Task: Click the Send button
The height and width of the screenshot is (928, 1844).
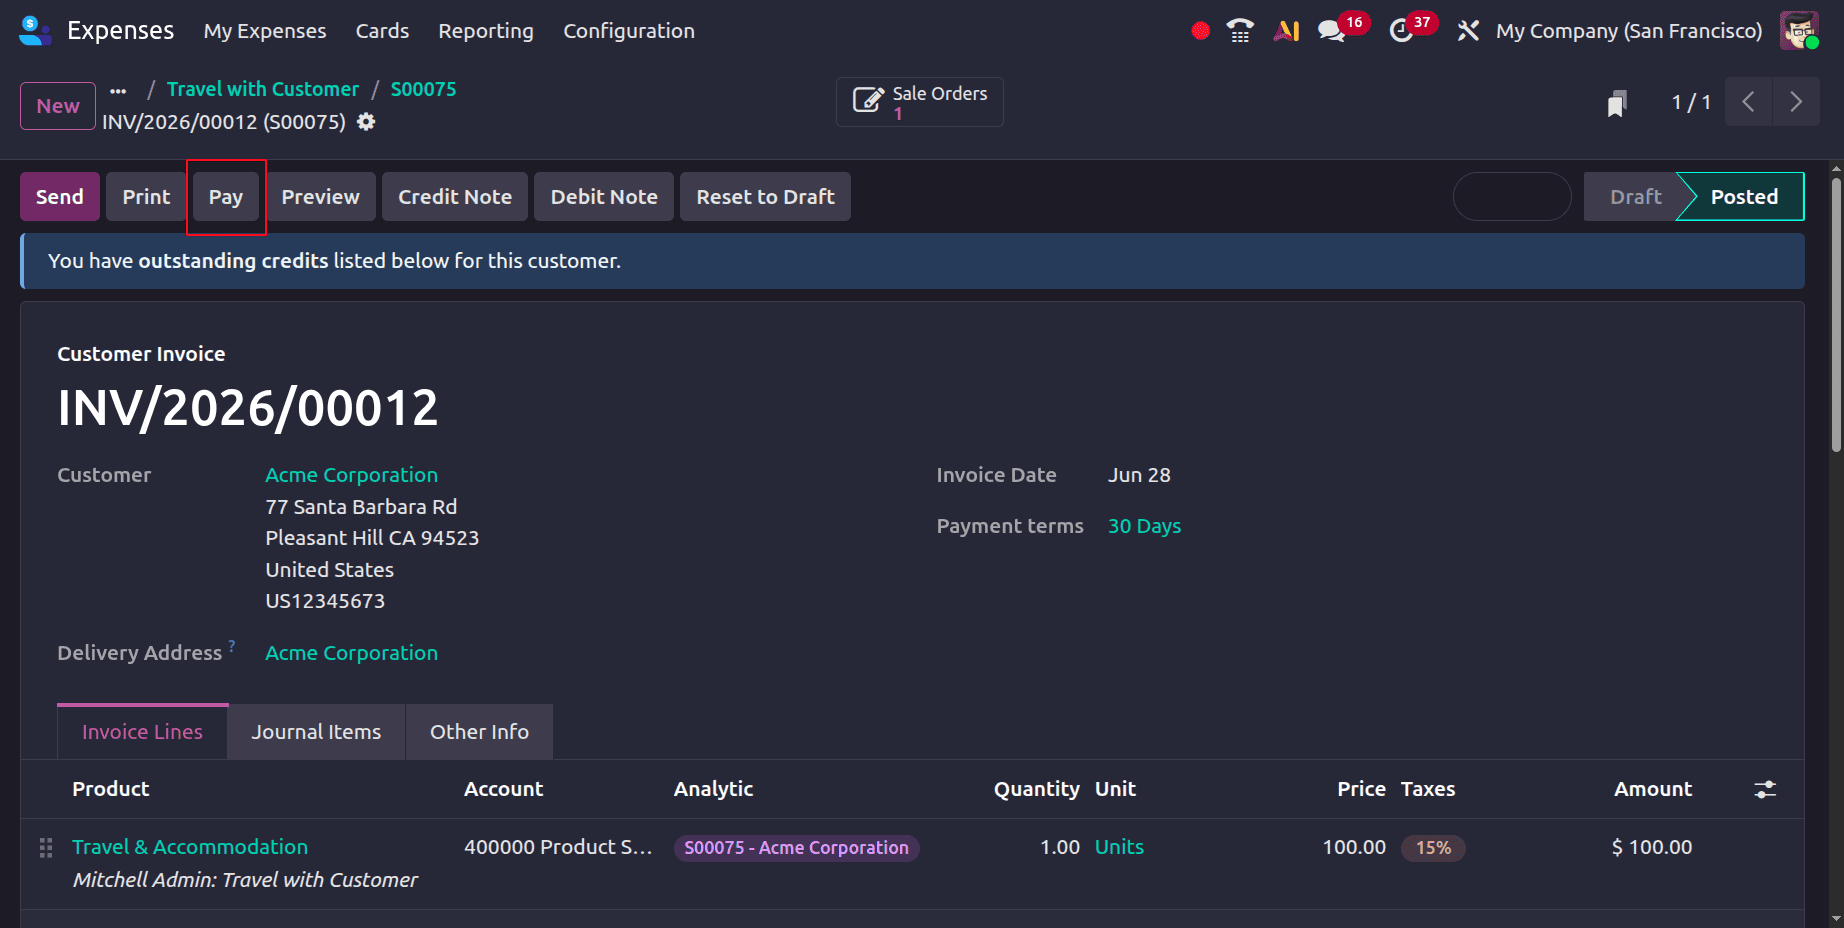Action: 60,197
